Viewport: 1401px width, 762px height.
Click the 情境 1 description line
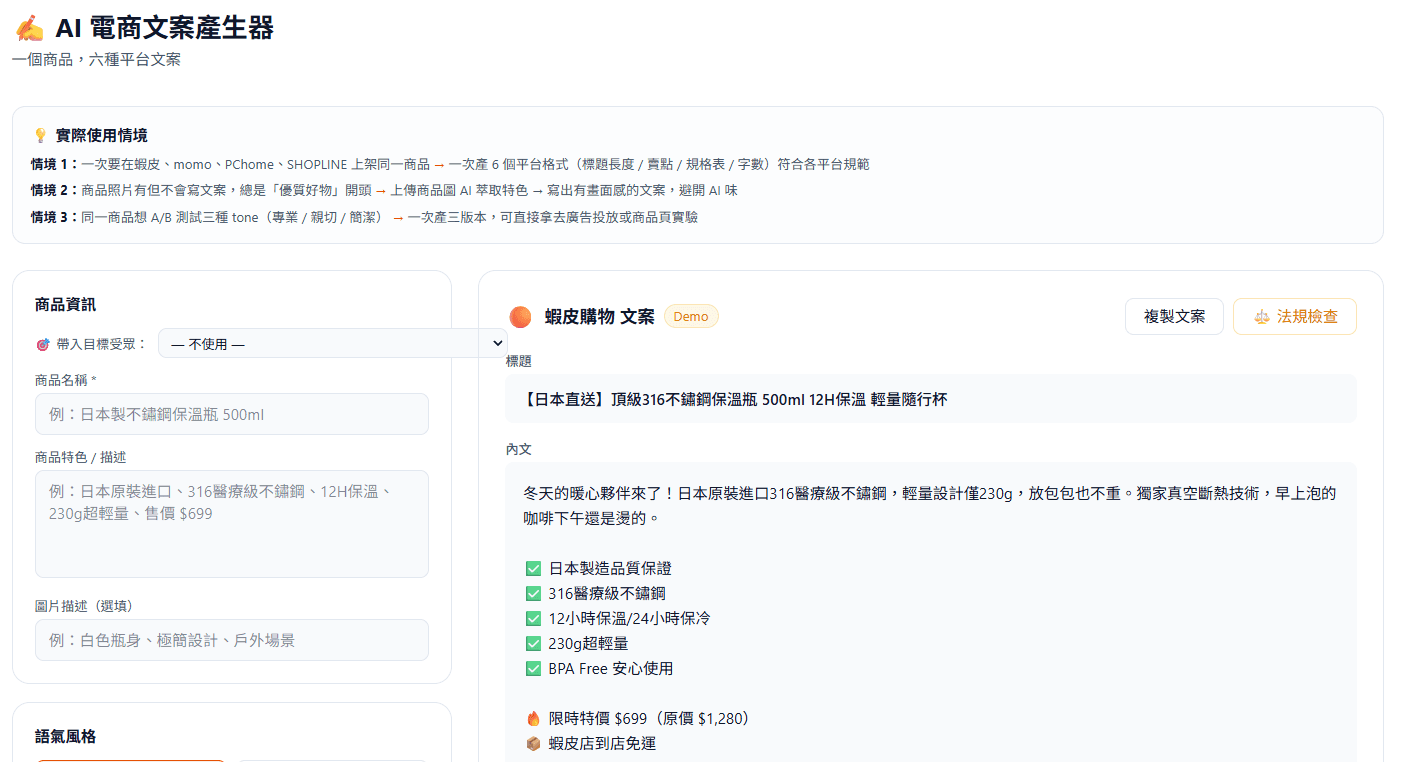(x=450, y=164)
